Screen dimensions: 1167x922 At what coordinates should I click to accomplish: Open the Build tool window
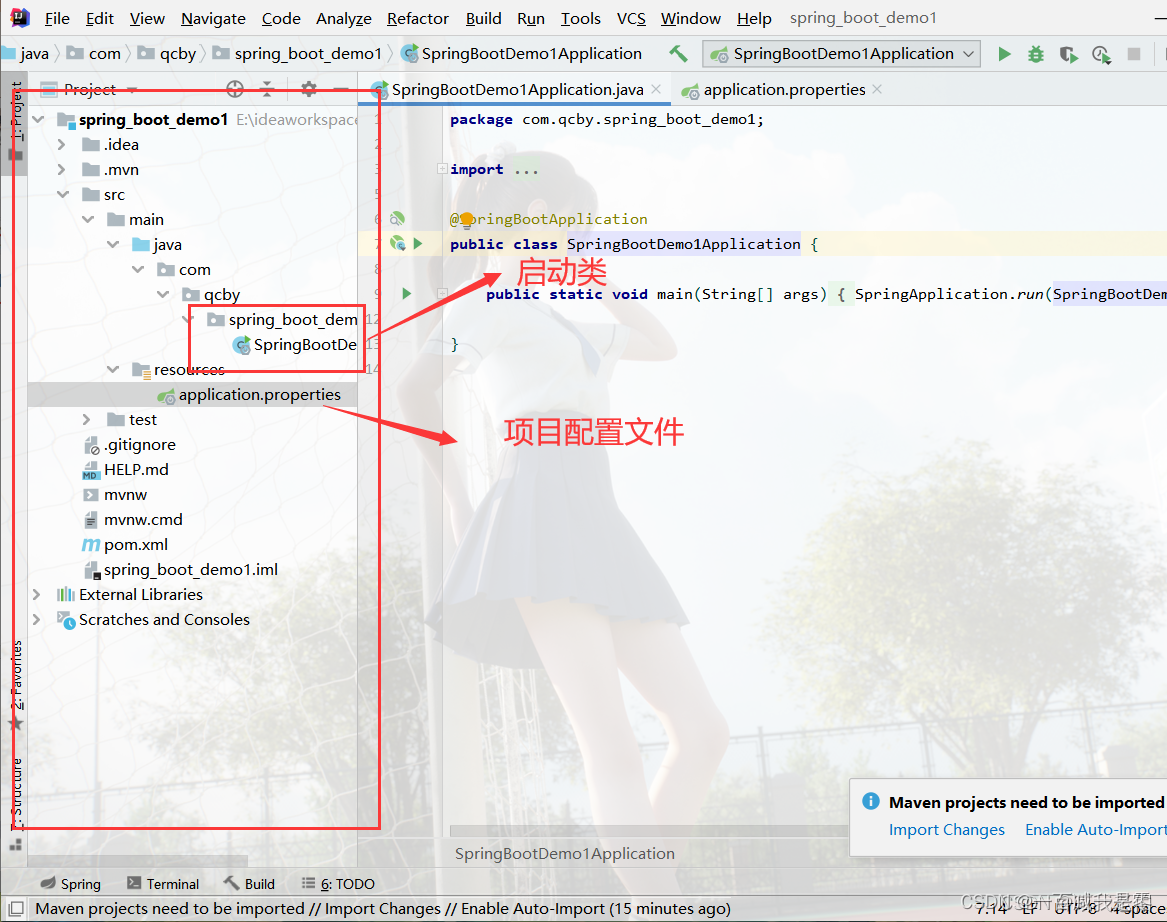pyautogui.click(x=249, y=883)
